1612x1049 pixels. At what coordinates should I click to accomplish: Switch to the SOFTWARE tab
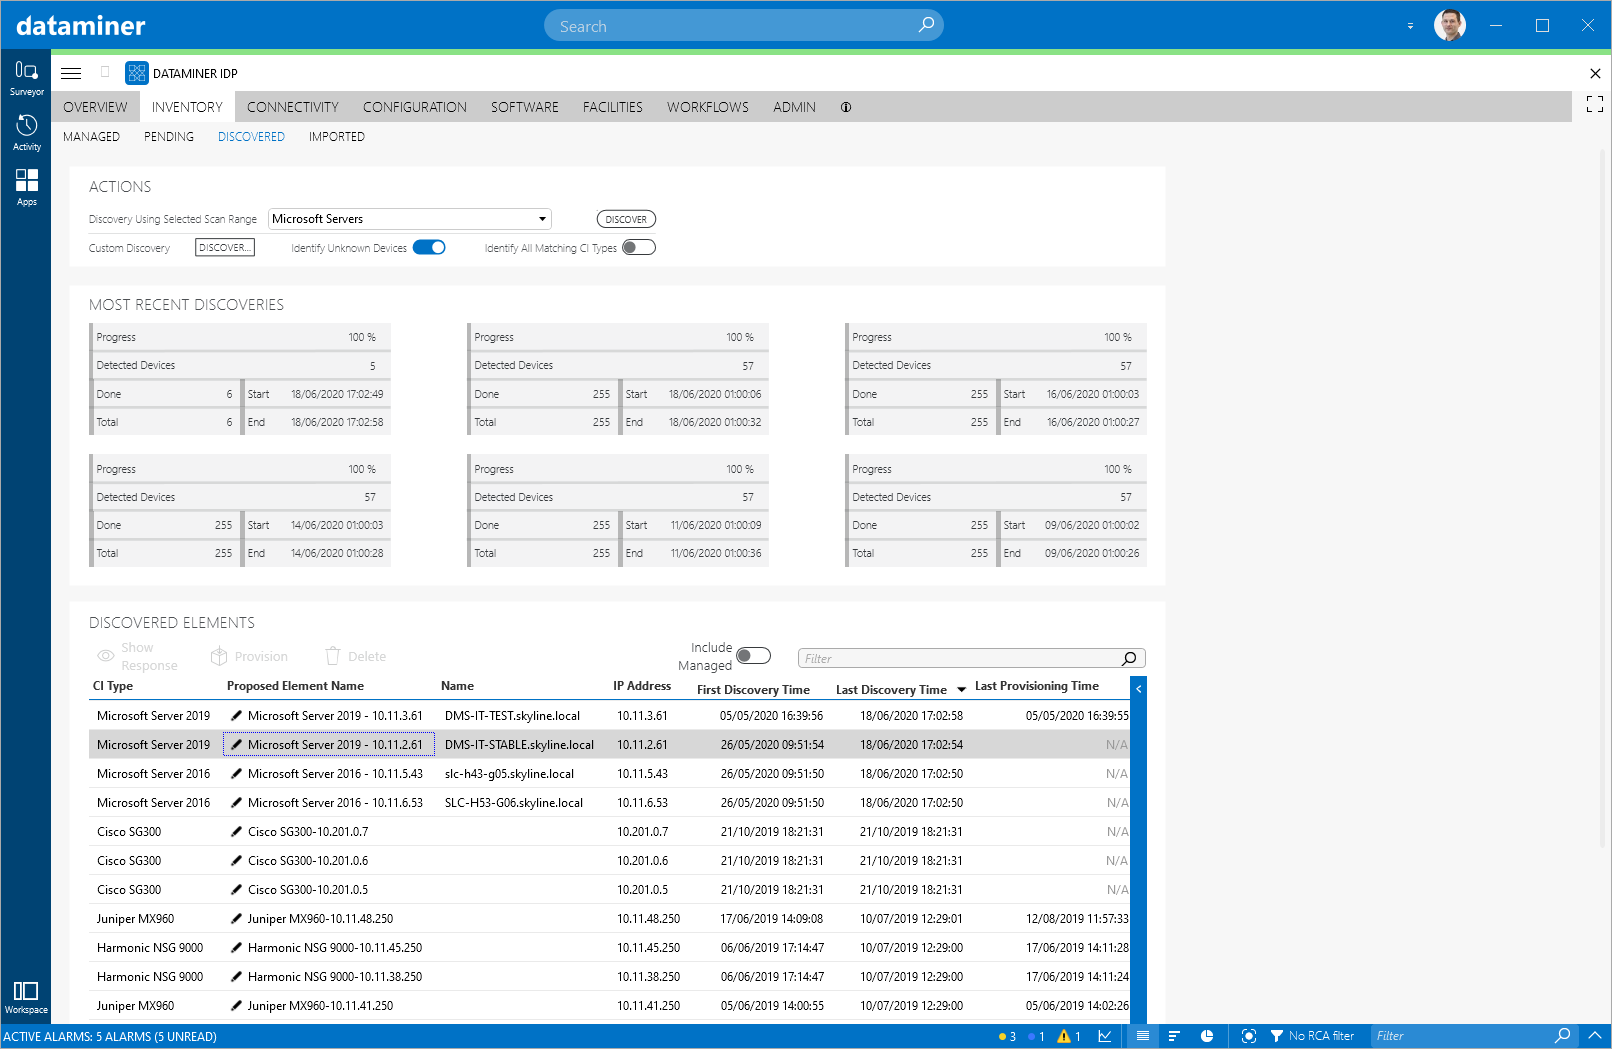coord(525,107)
